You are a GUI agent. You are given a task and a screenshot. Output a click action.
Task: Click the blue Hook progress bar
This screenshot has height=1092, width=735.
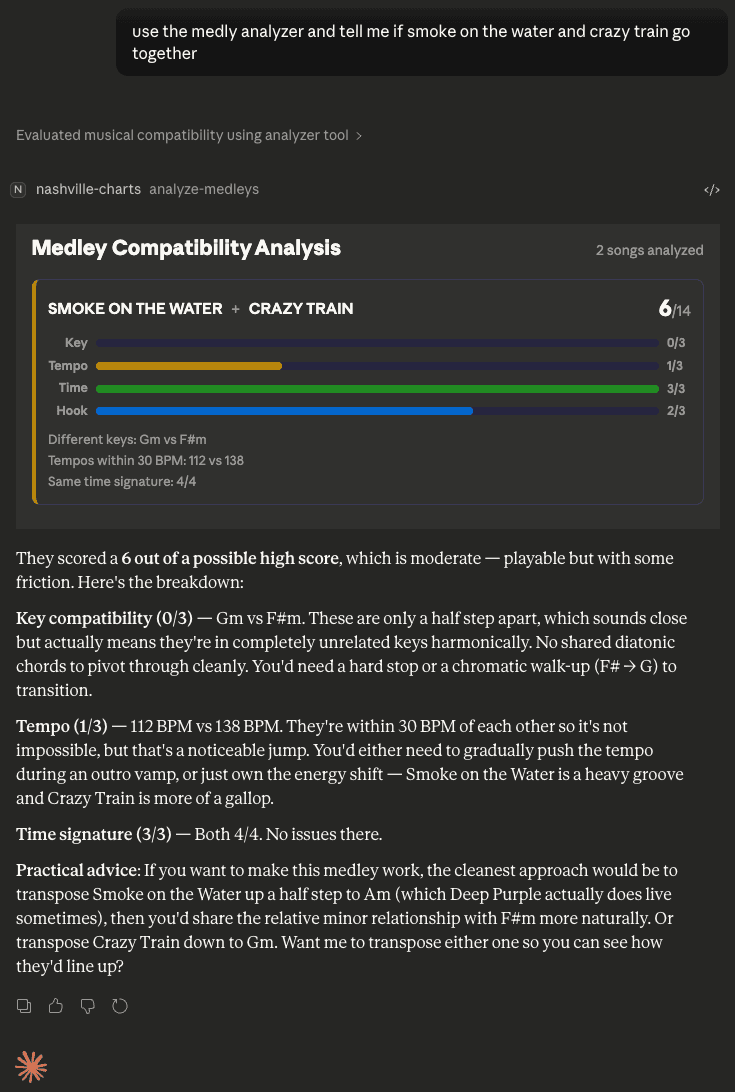[x=284, y=411]
